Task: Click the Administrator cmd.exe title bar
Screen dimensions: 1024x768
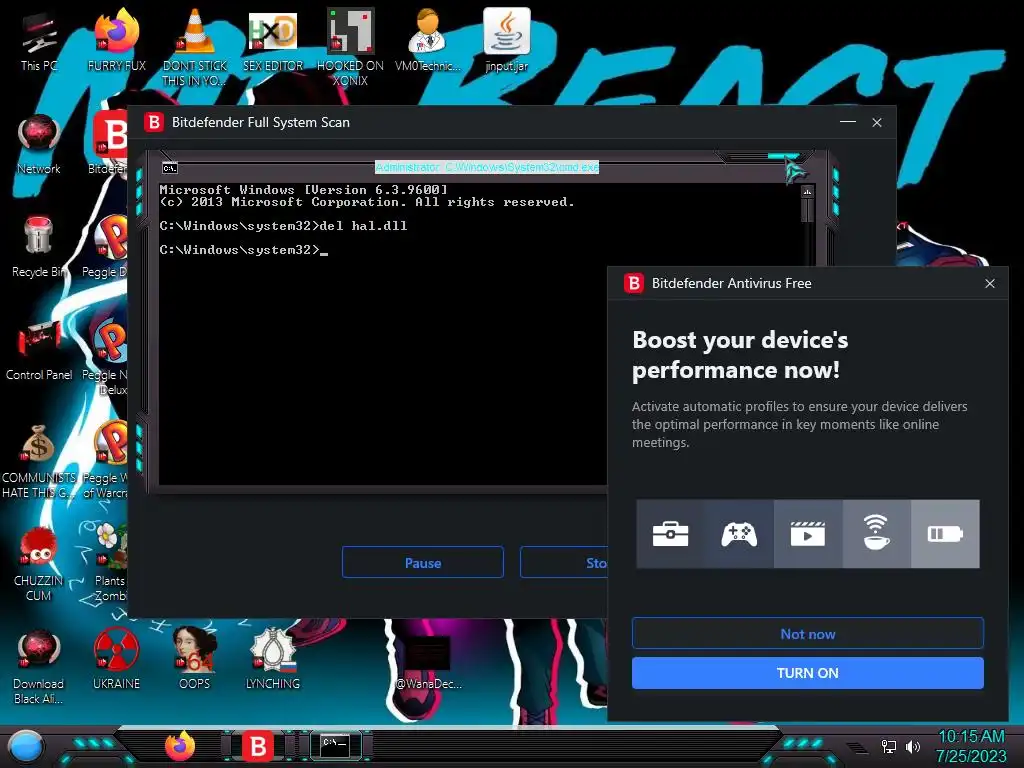Action: (x=487, y=167)
